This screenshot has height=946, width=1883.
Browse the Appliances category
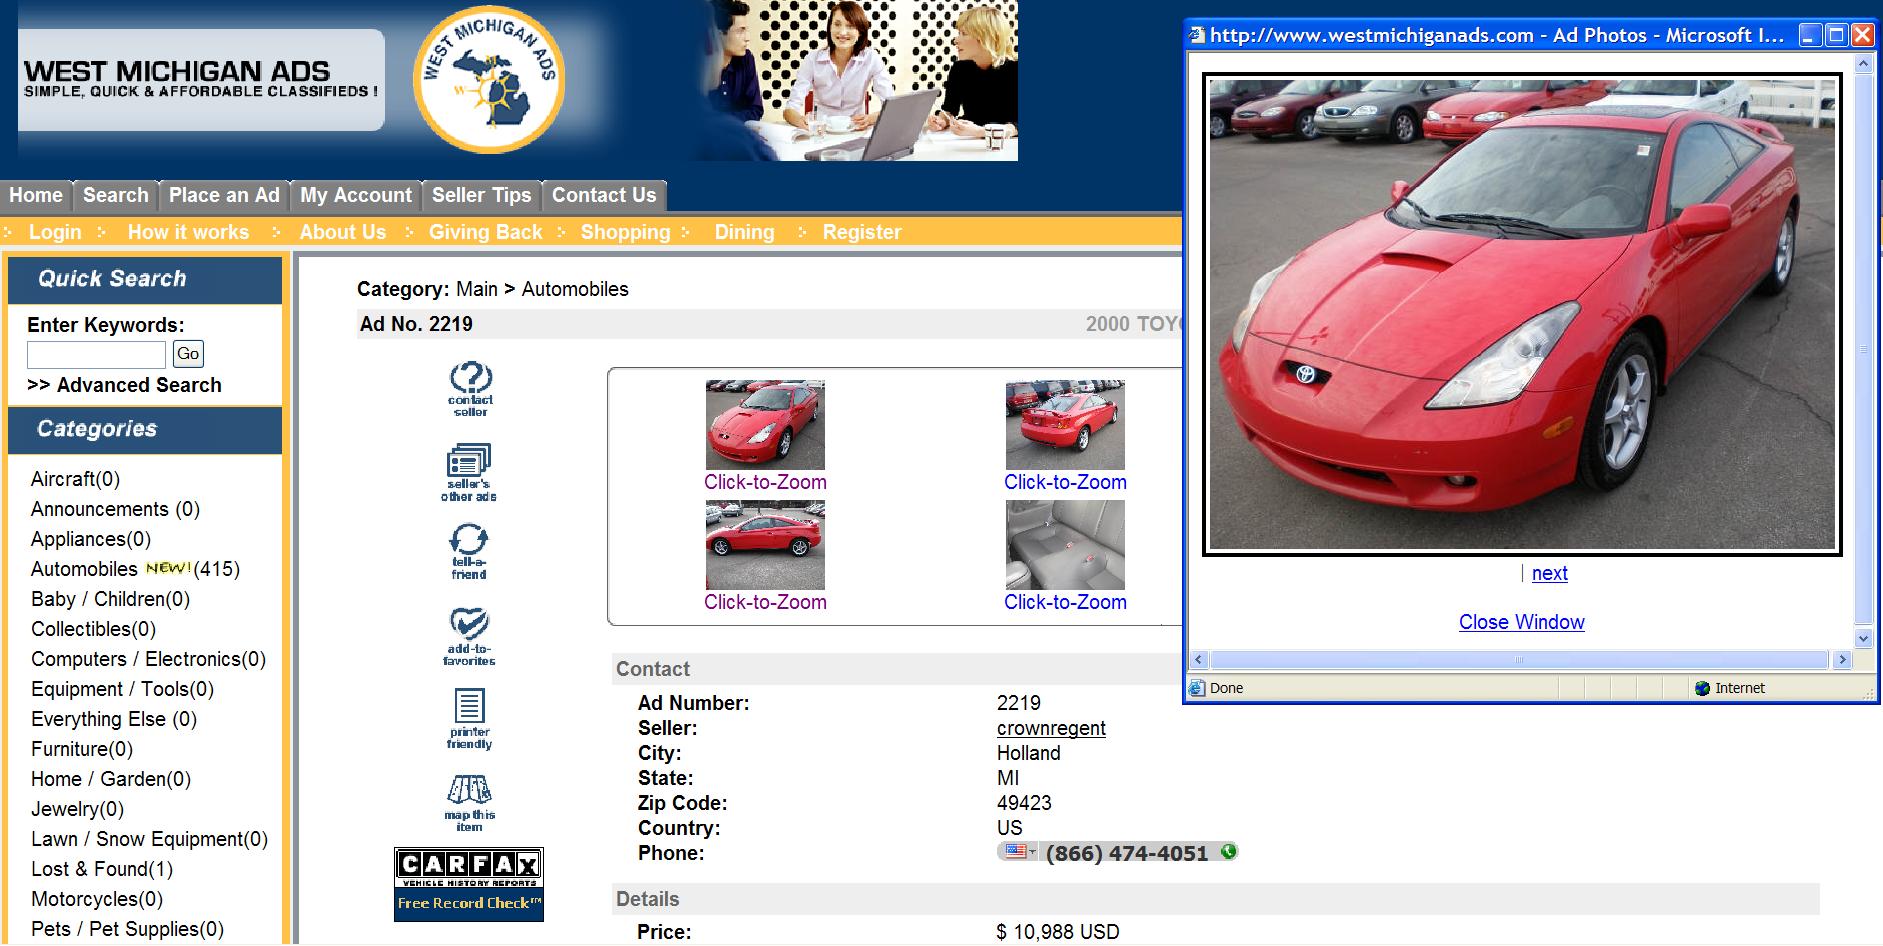[x=91, y=539]
